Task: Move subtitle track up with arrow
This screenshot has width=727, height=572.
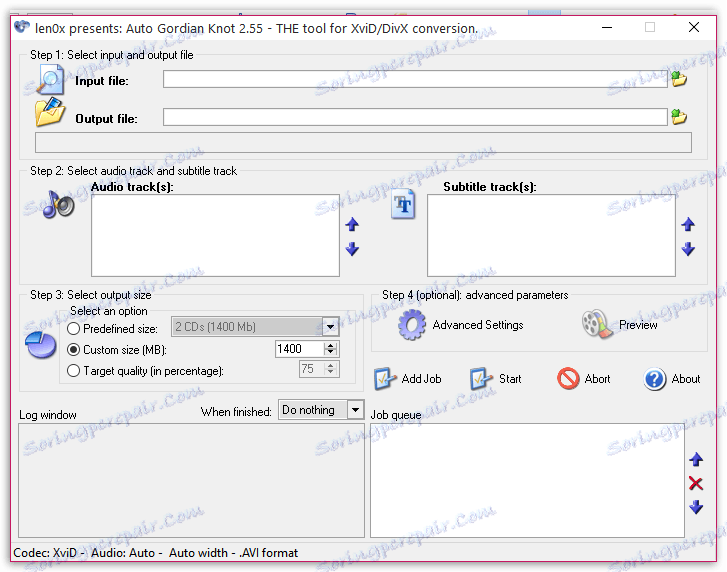Action: [x=688, y=225]
